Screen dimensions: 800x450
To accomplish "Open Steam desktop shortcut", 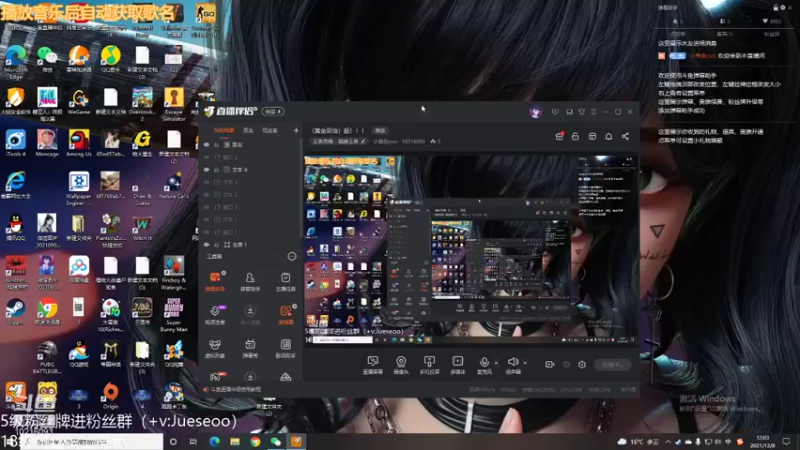I will (x=15, y=312).
